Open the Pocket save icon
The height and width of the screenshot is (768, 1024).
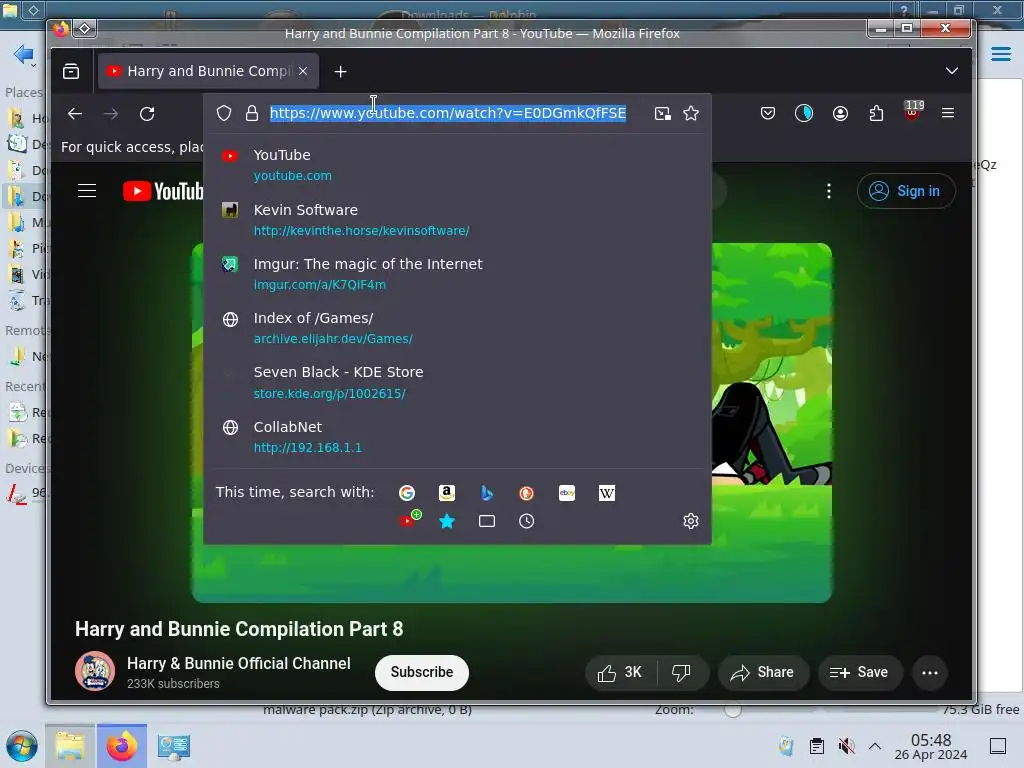(x=768, y=114)
